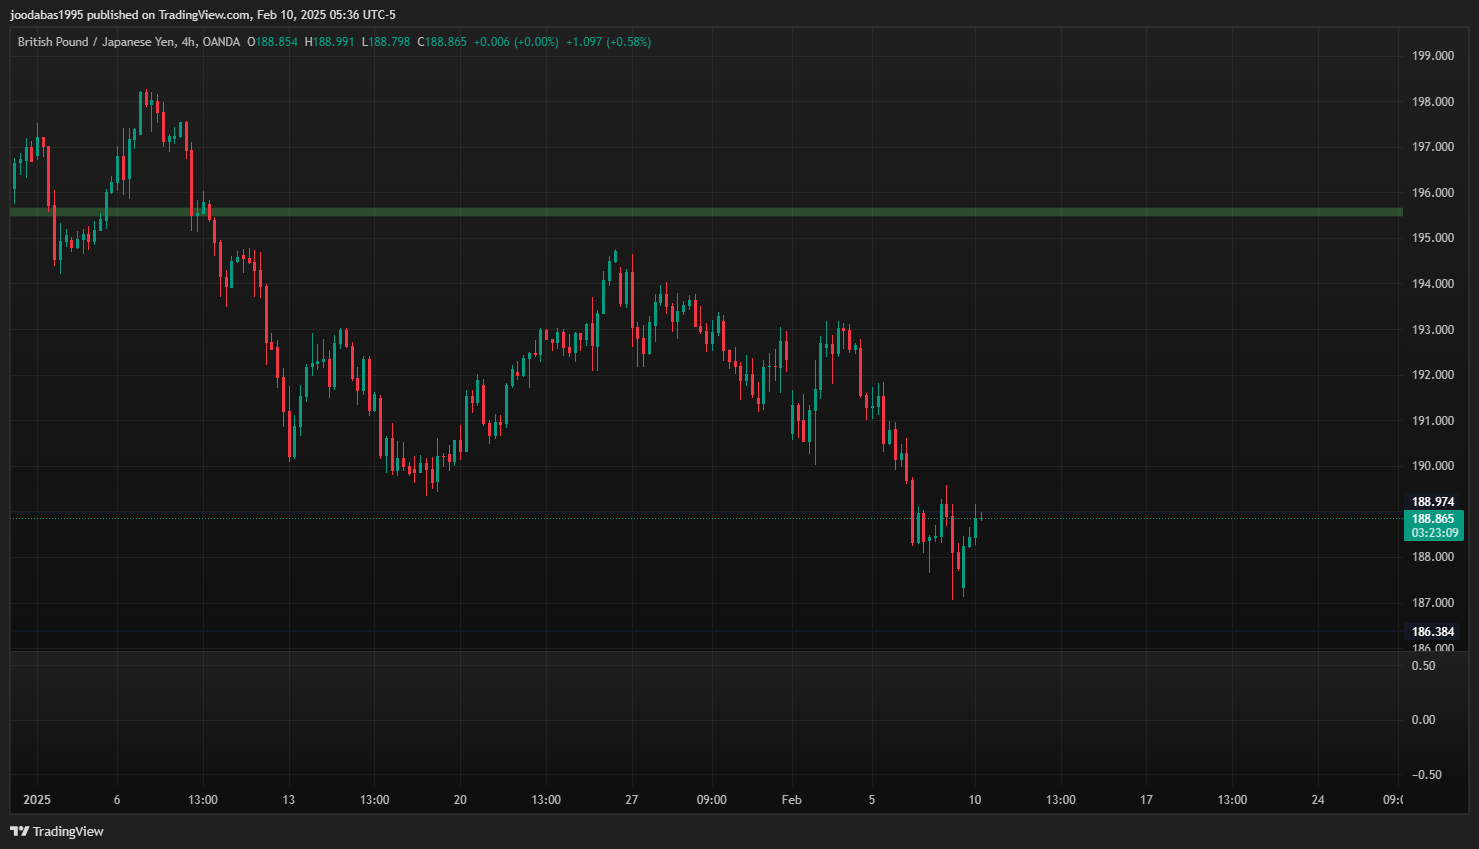Click the 188.974 price marker on axis
The image size is (1479, 849).
(x=1432, y=502)
